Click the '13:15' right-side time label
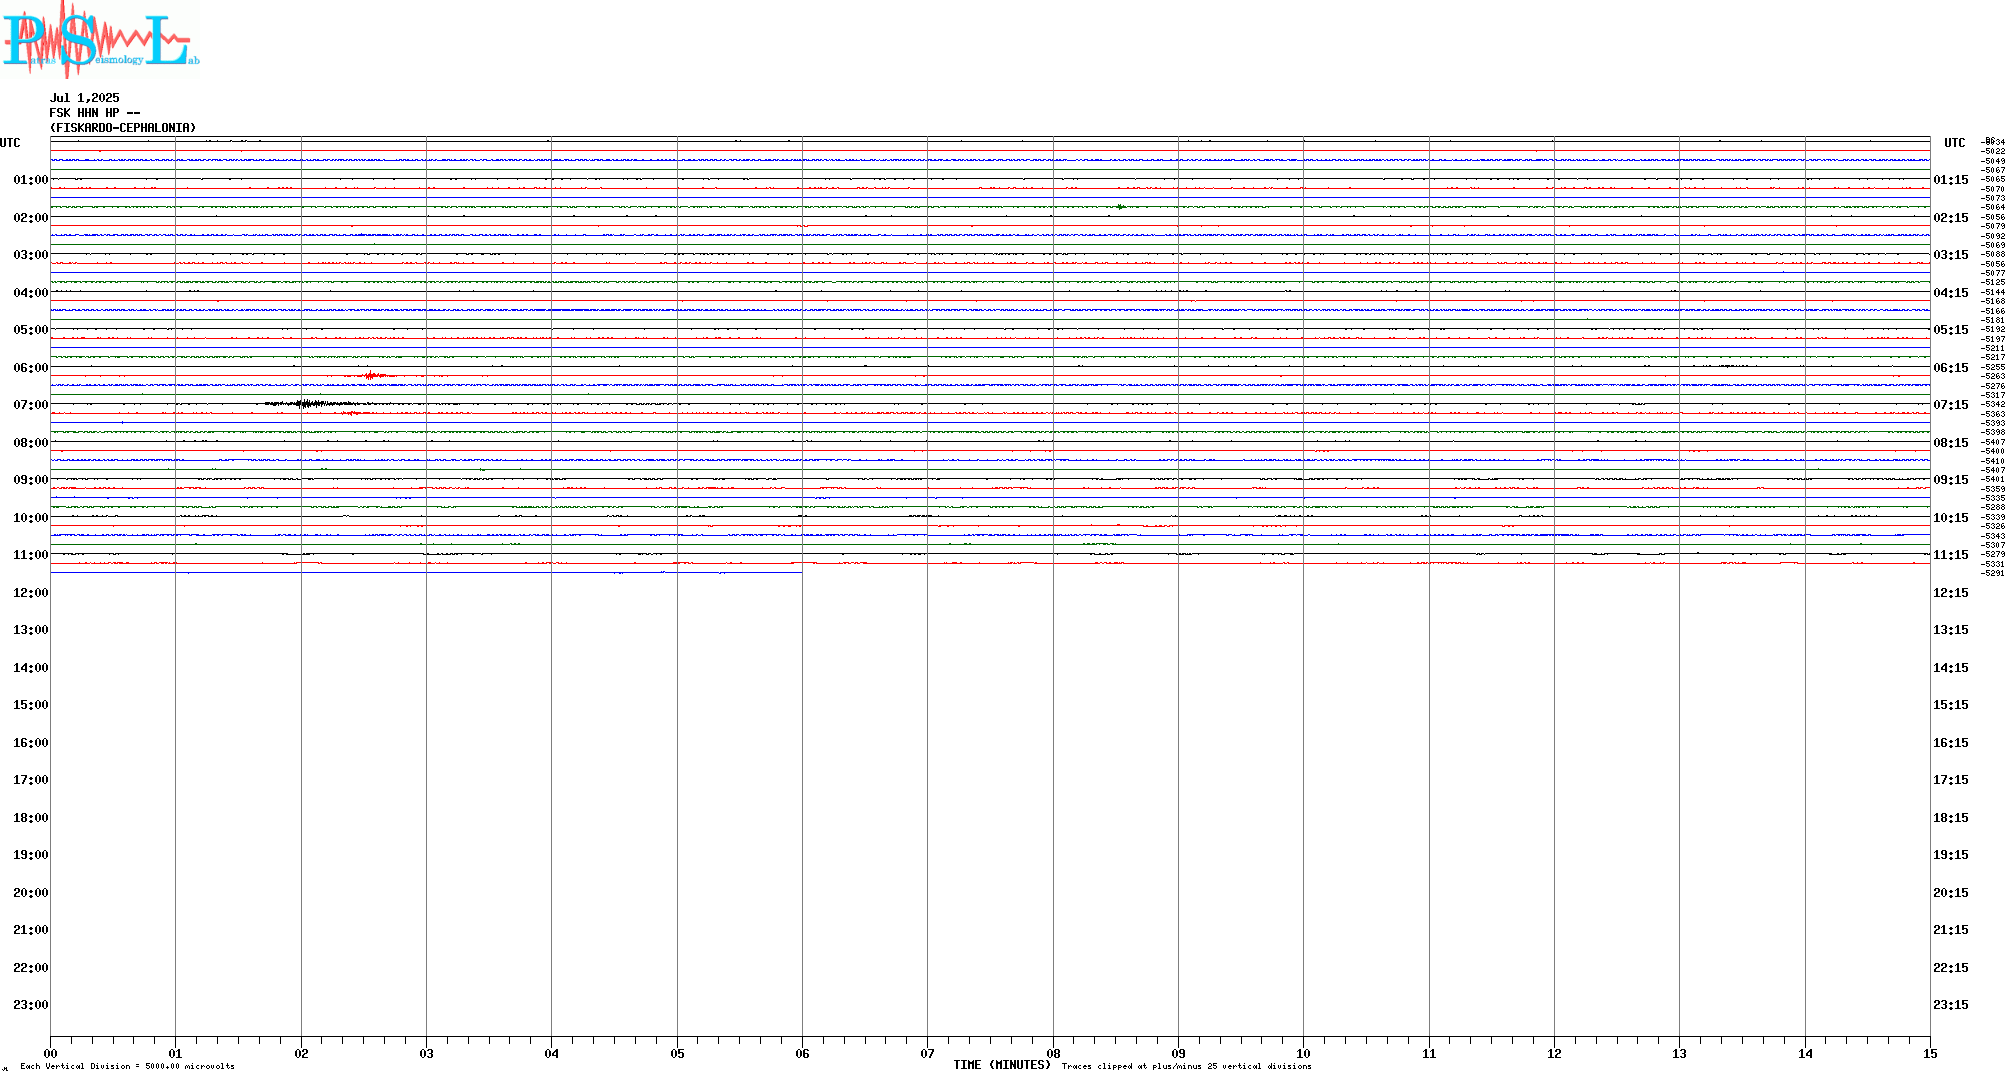This screenshot has width=2010, height=1080. pyautogui.click(x=1951, y=630)
